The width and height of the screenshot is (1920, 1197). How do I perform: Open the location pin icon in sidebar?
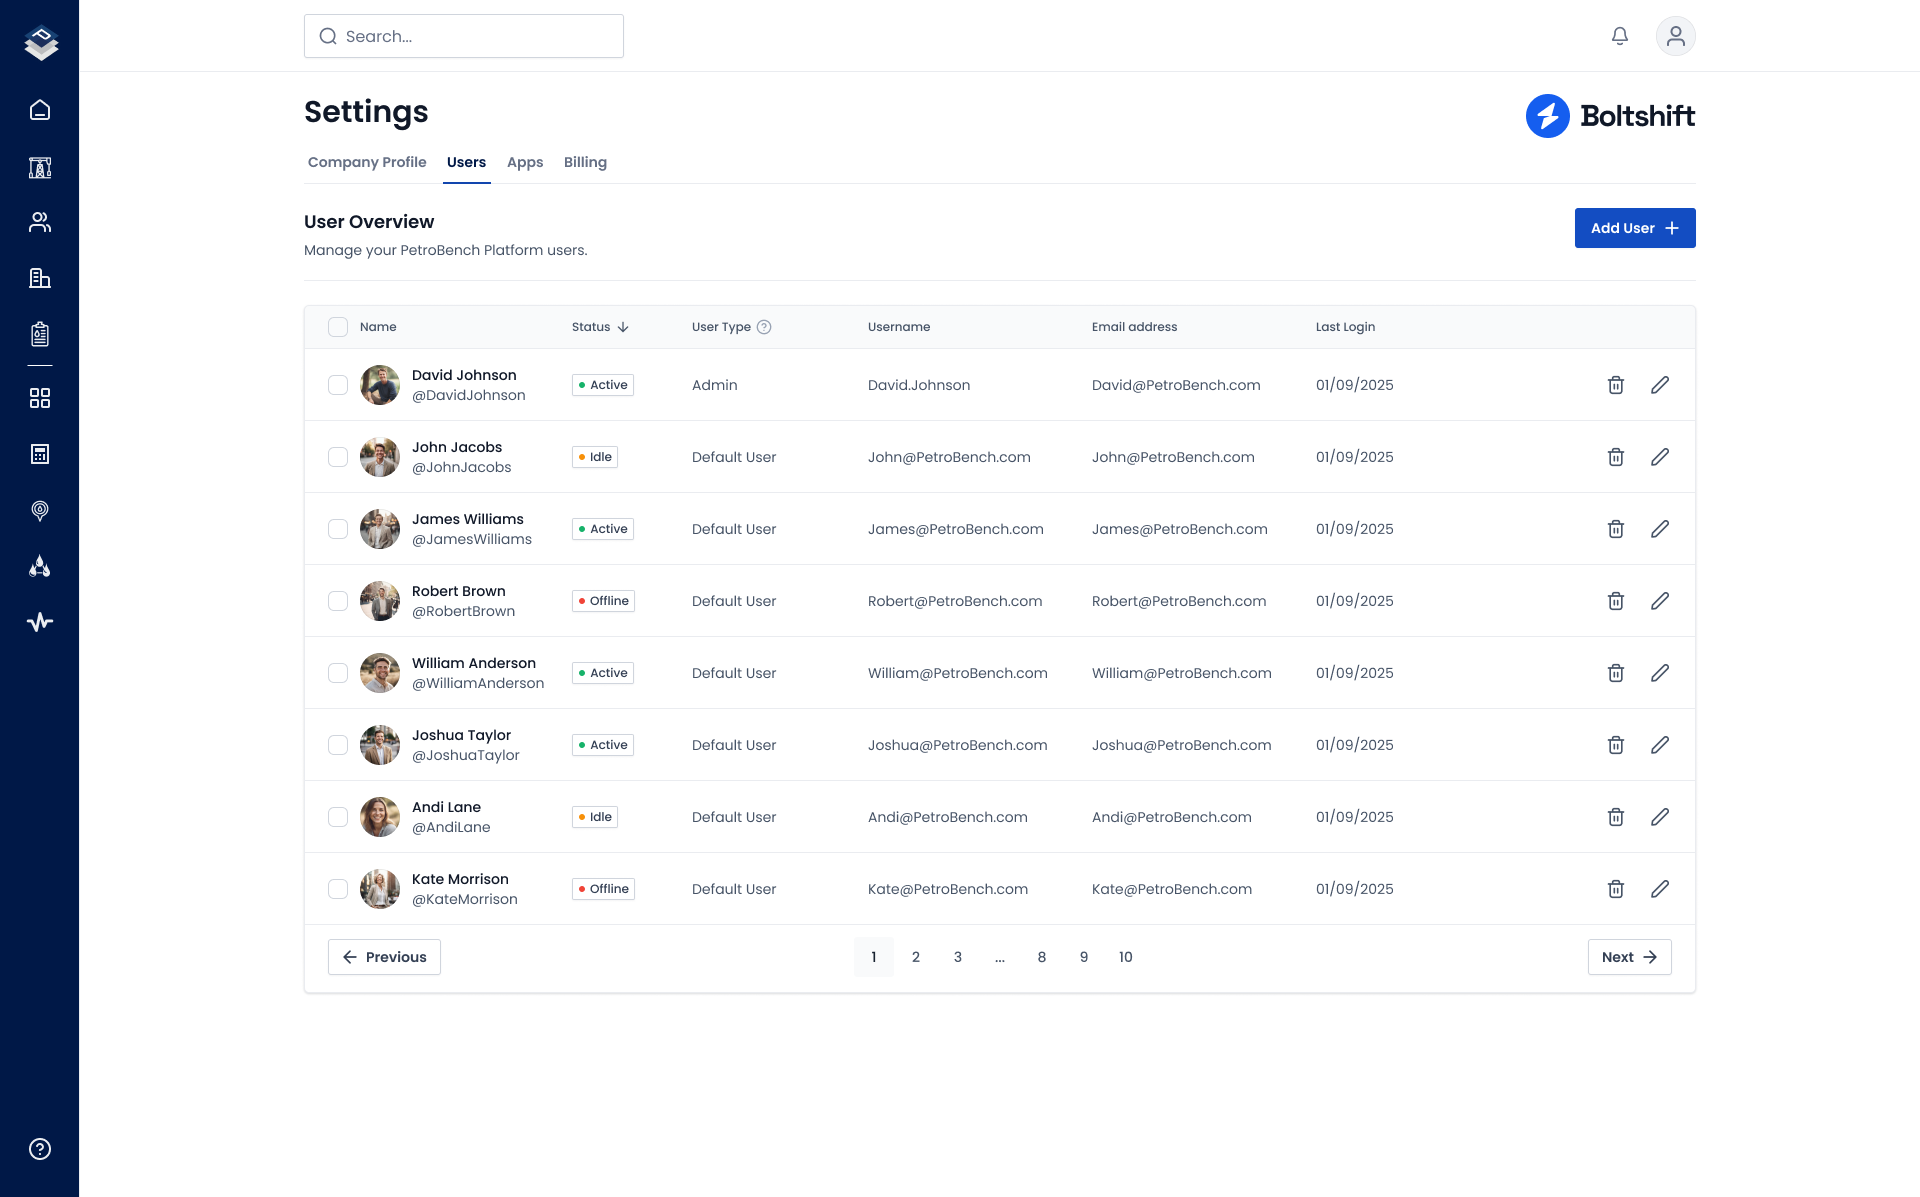click(40, 510)
